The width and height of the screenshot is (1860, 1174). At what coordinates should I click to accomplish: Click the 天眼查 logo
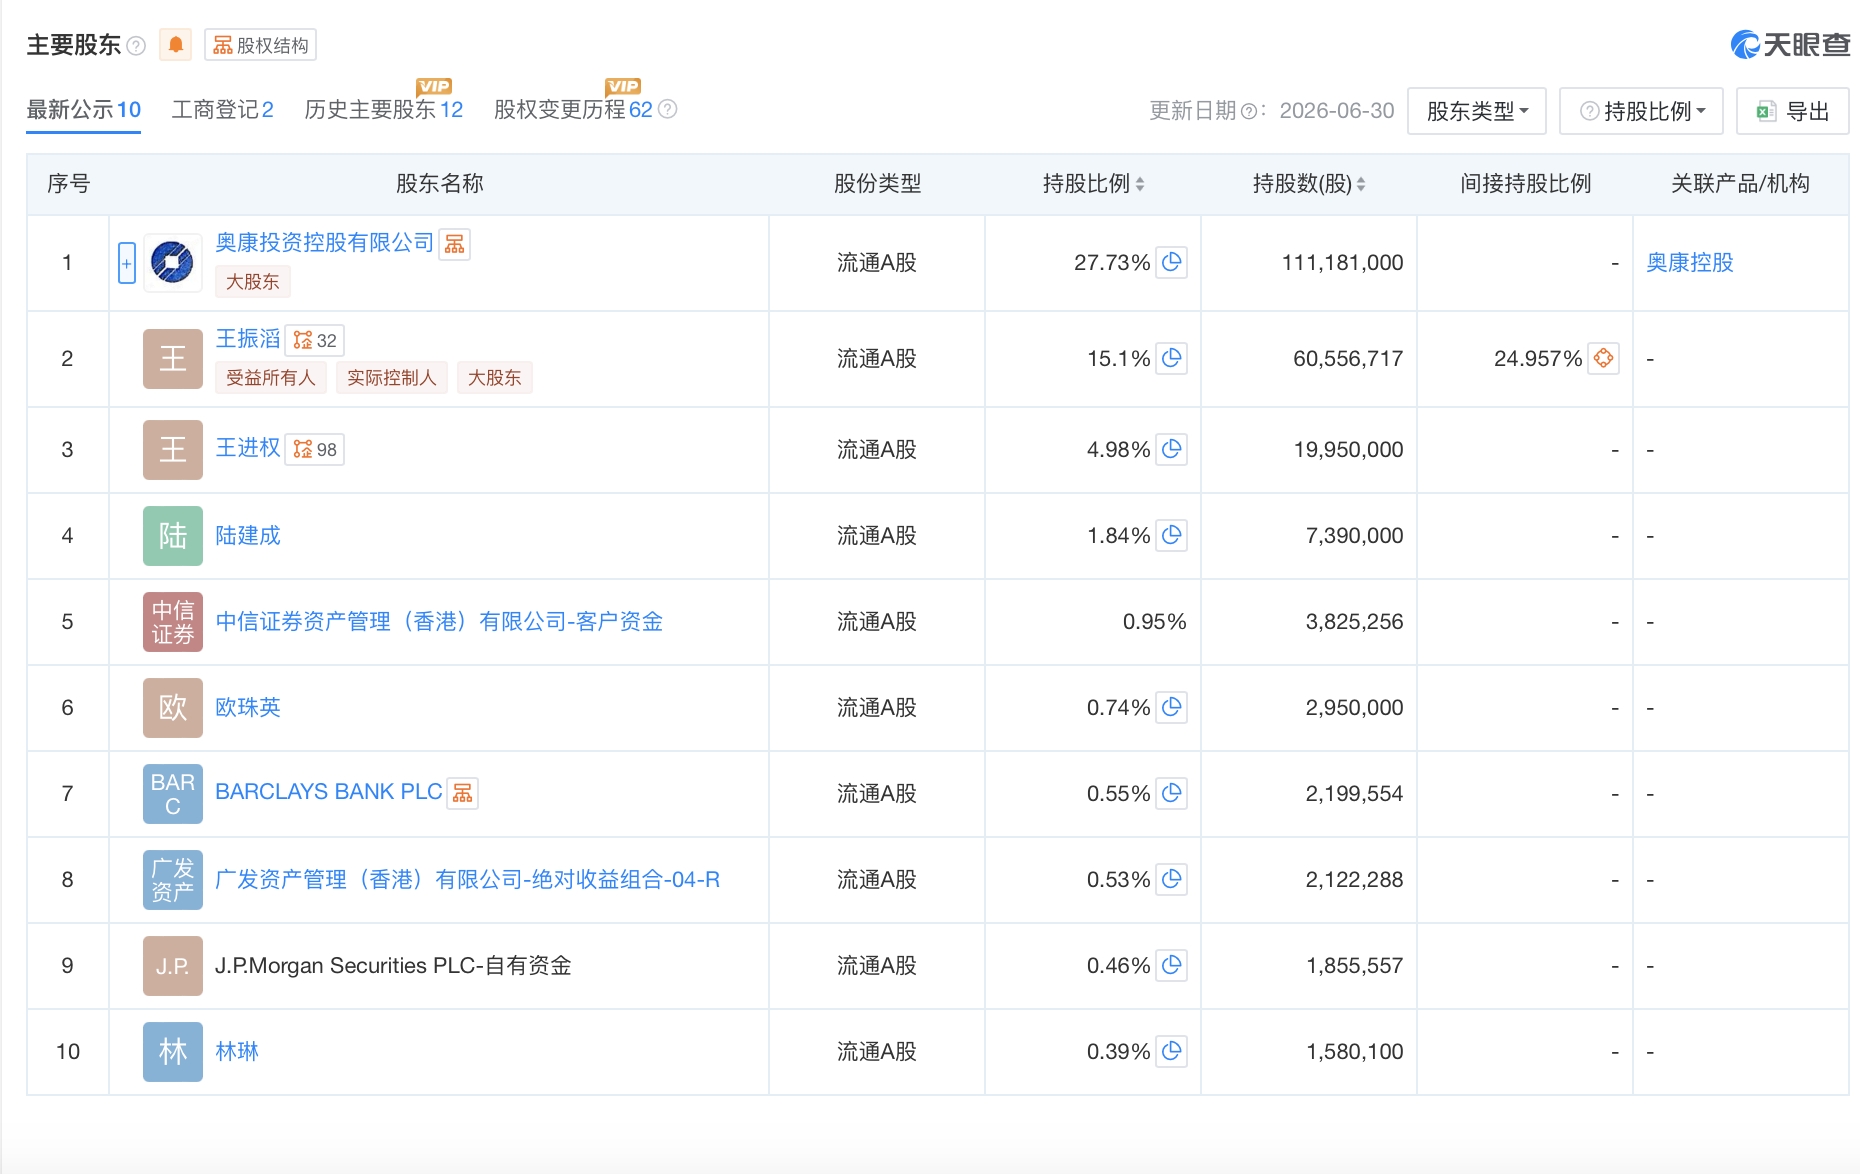tap(1790, 45)
